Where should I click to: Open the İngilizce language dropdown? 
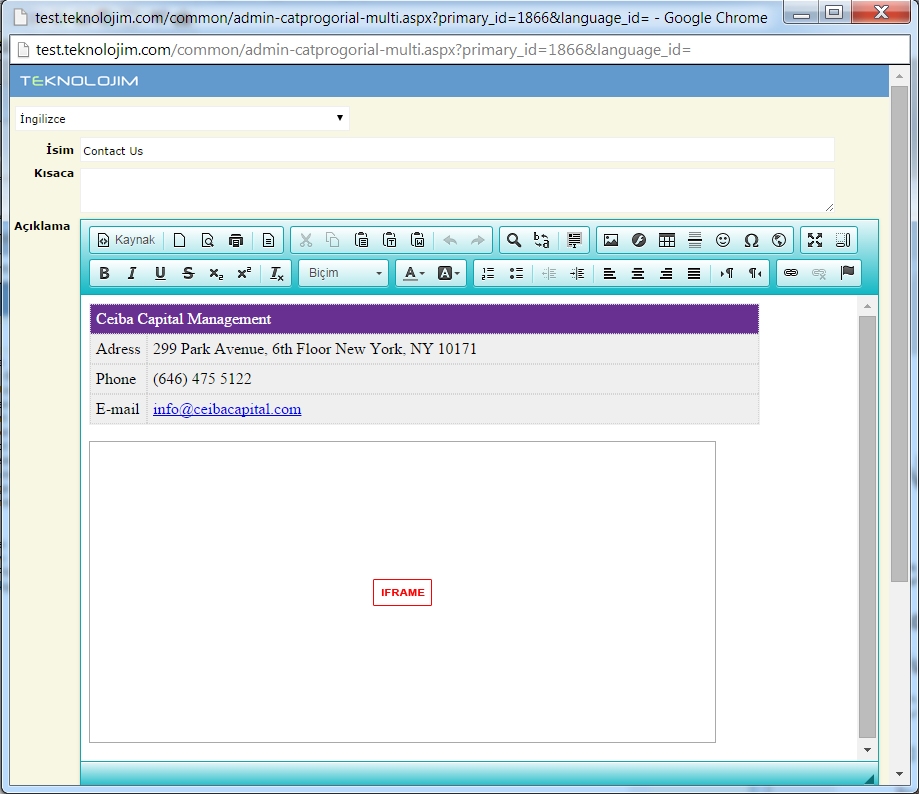[x=182, y=118]
